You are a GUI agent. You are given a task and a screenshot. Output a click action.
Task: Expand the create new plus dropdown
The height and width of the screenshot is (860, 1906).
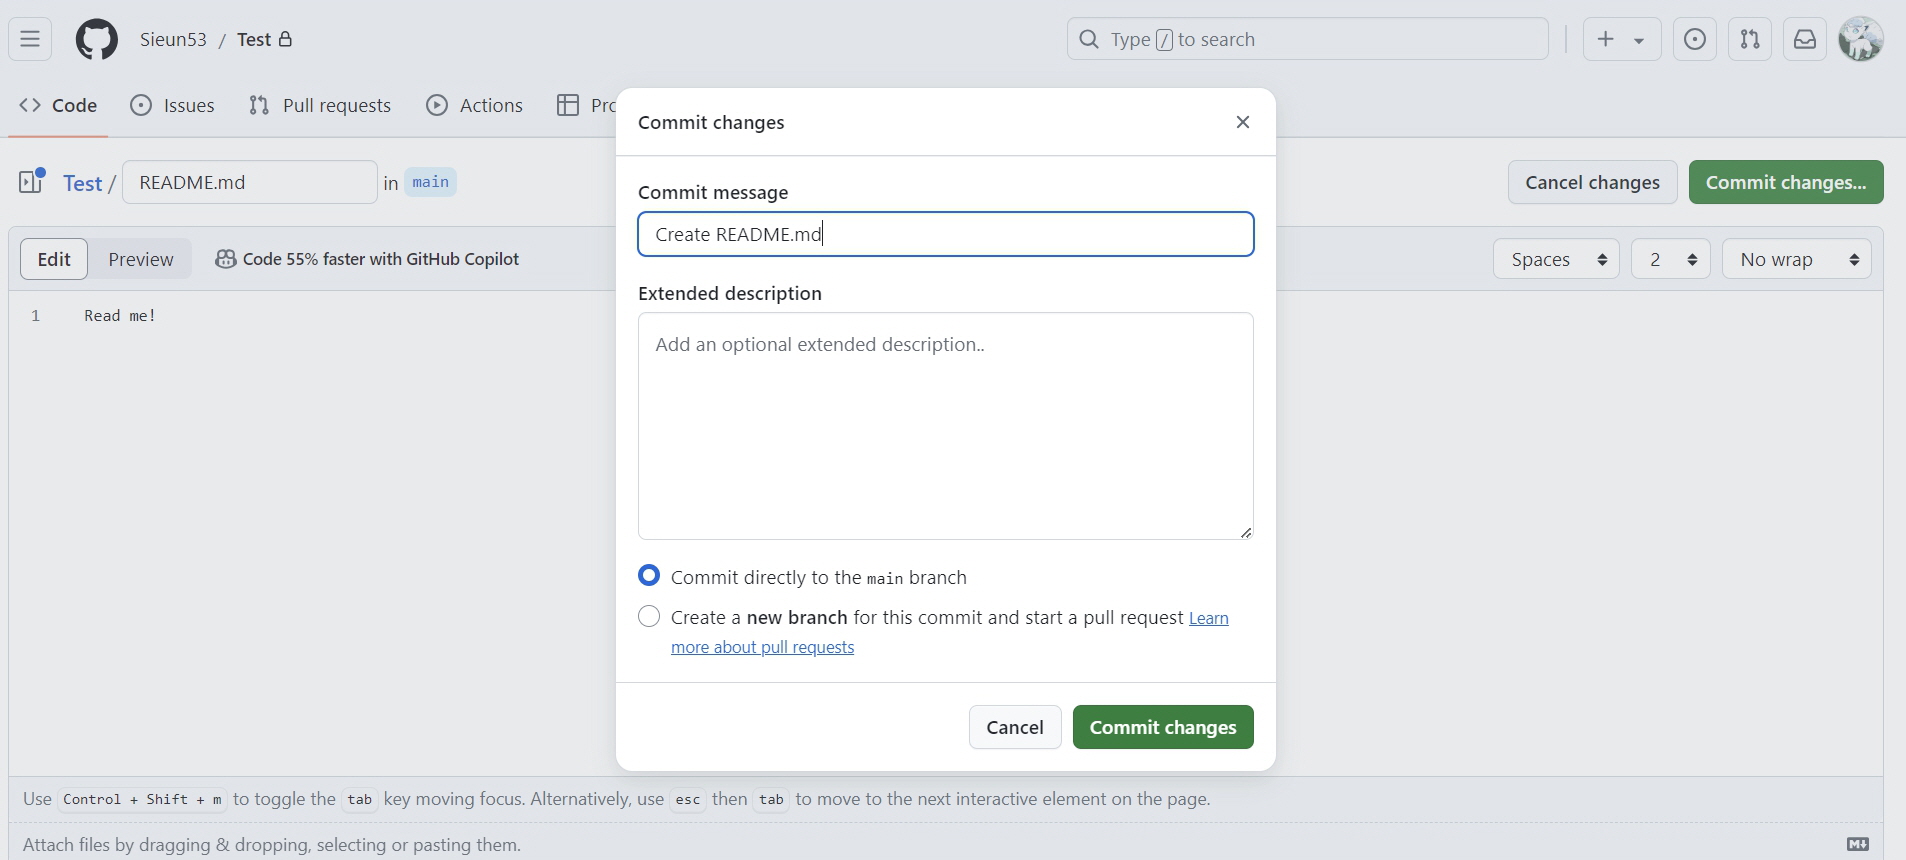1621,39
